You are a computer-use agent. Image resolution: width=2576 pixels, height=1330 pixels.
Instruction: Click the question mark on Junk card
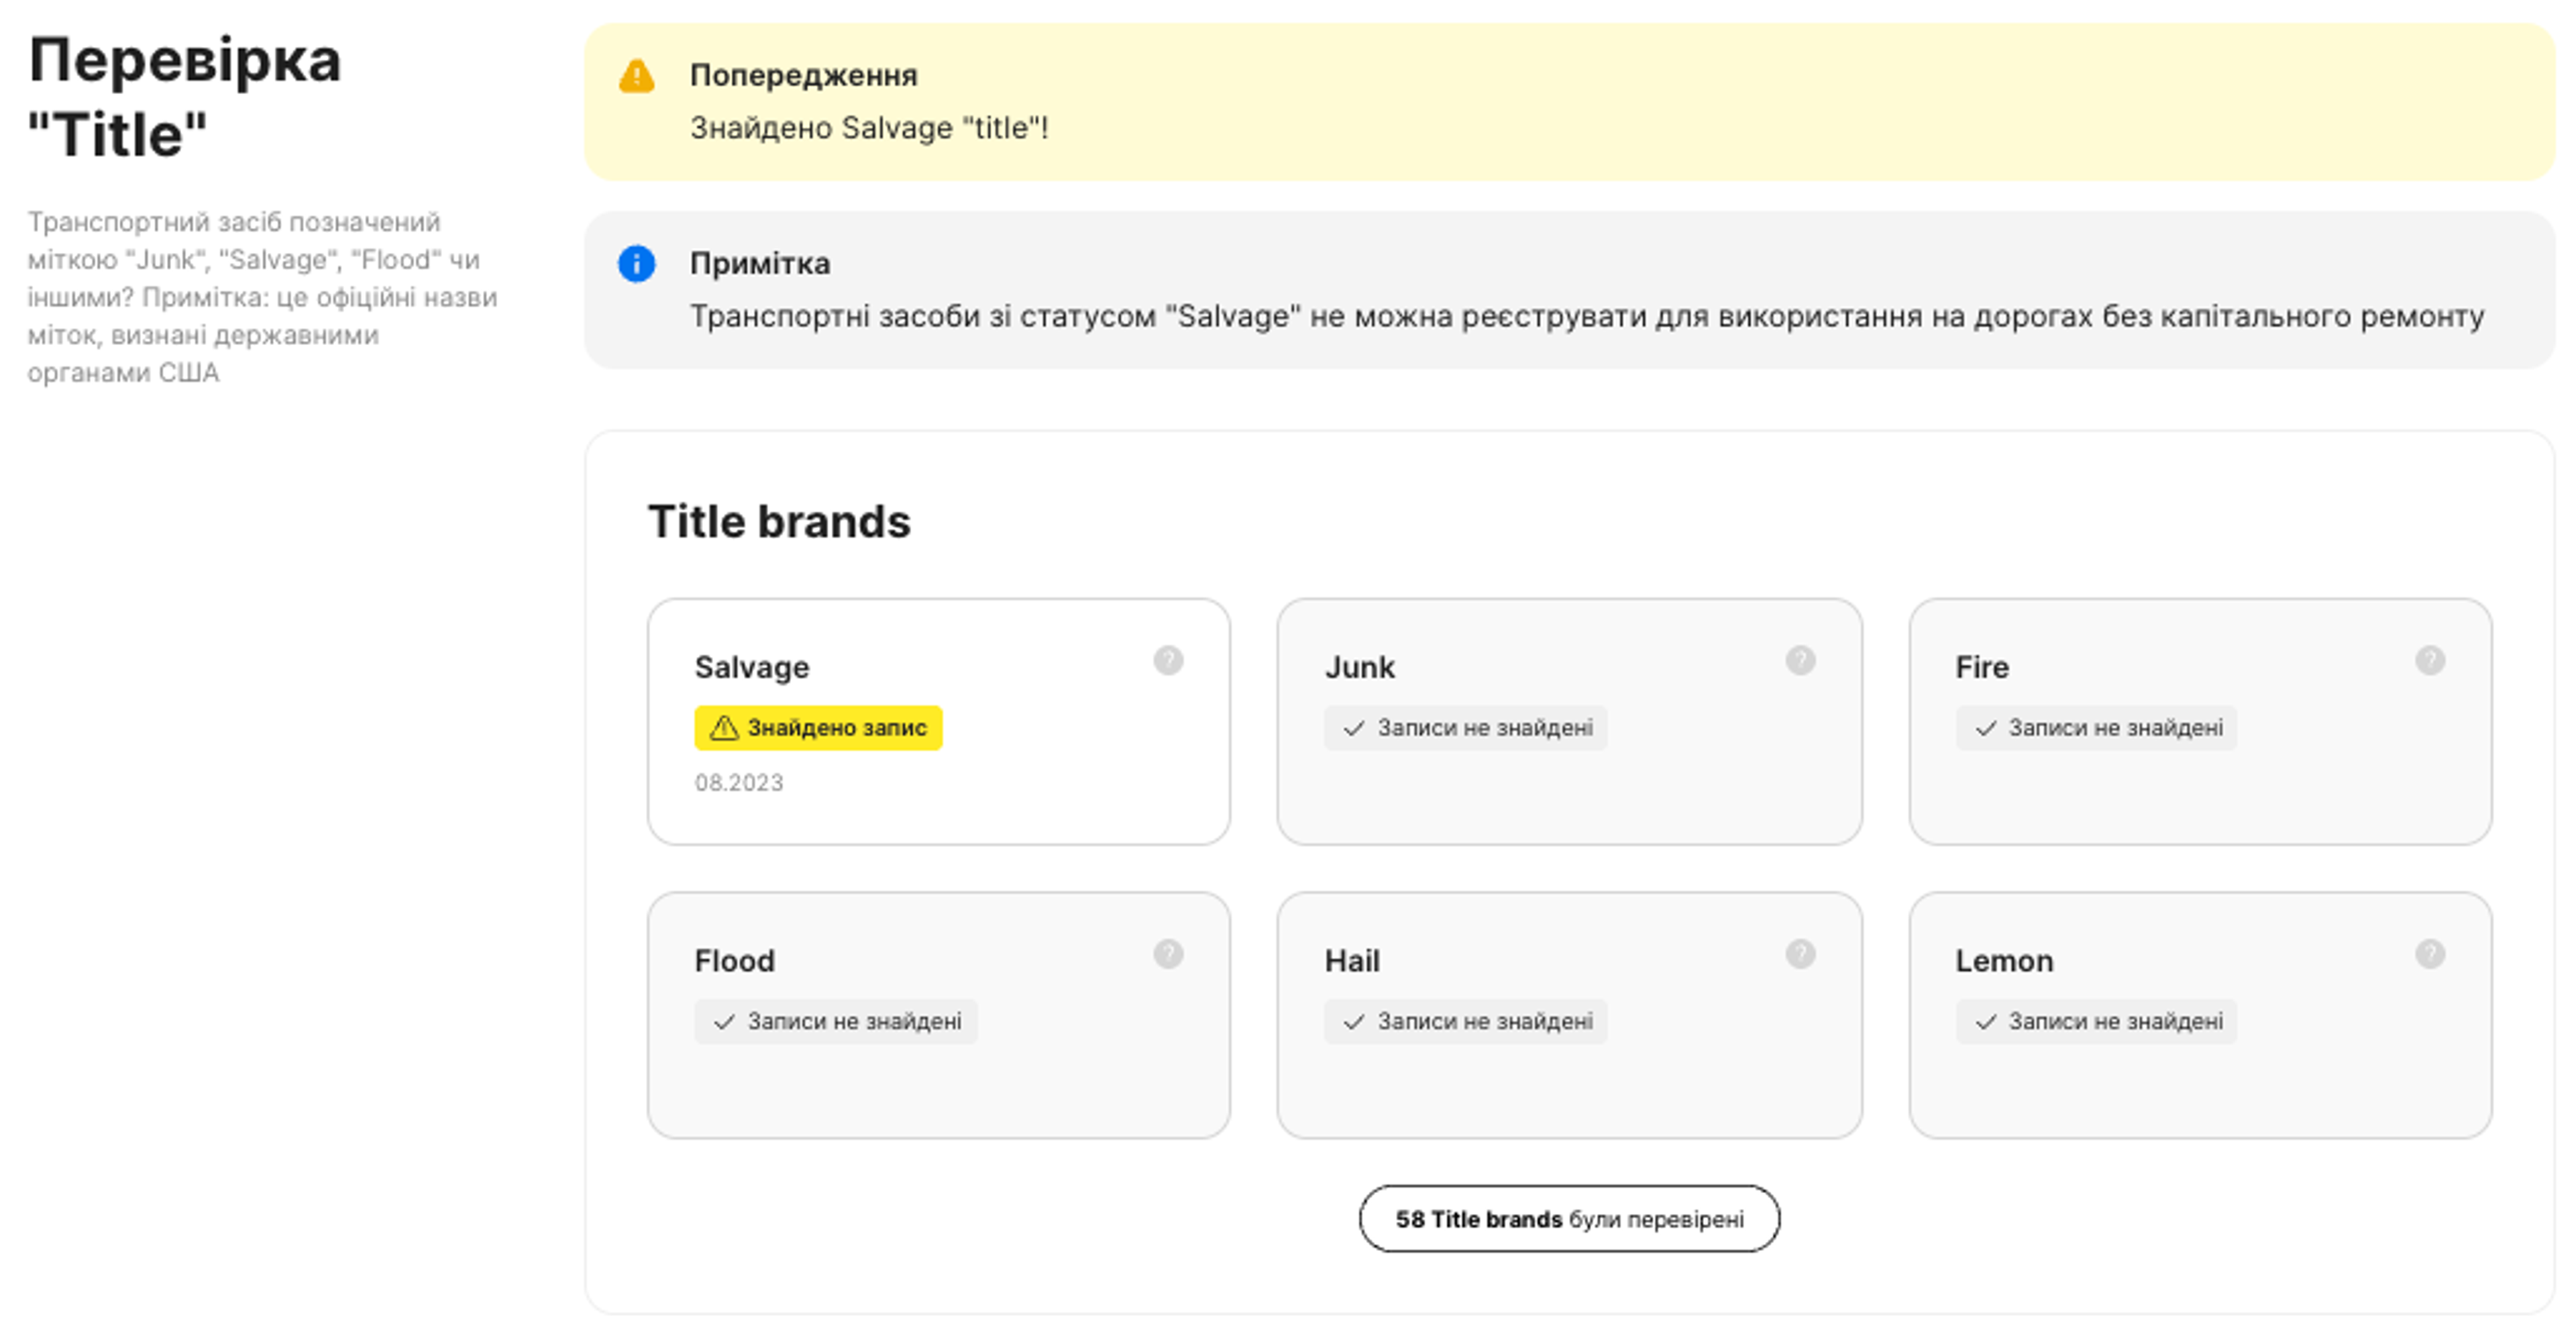[x=1800, y=661]
